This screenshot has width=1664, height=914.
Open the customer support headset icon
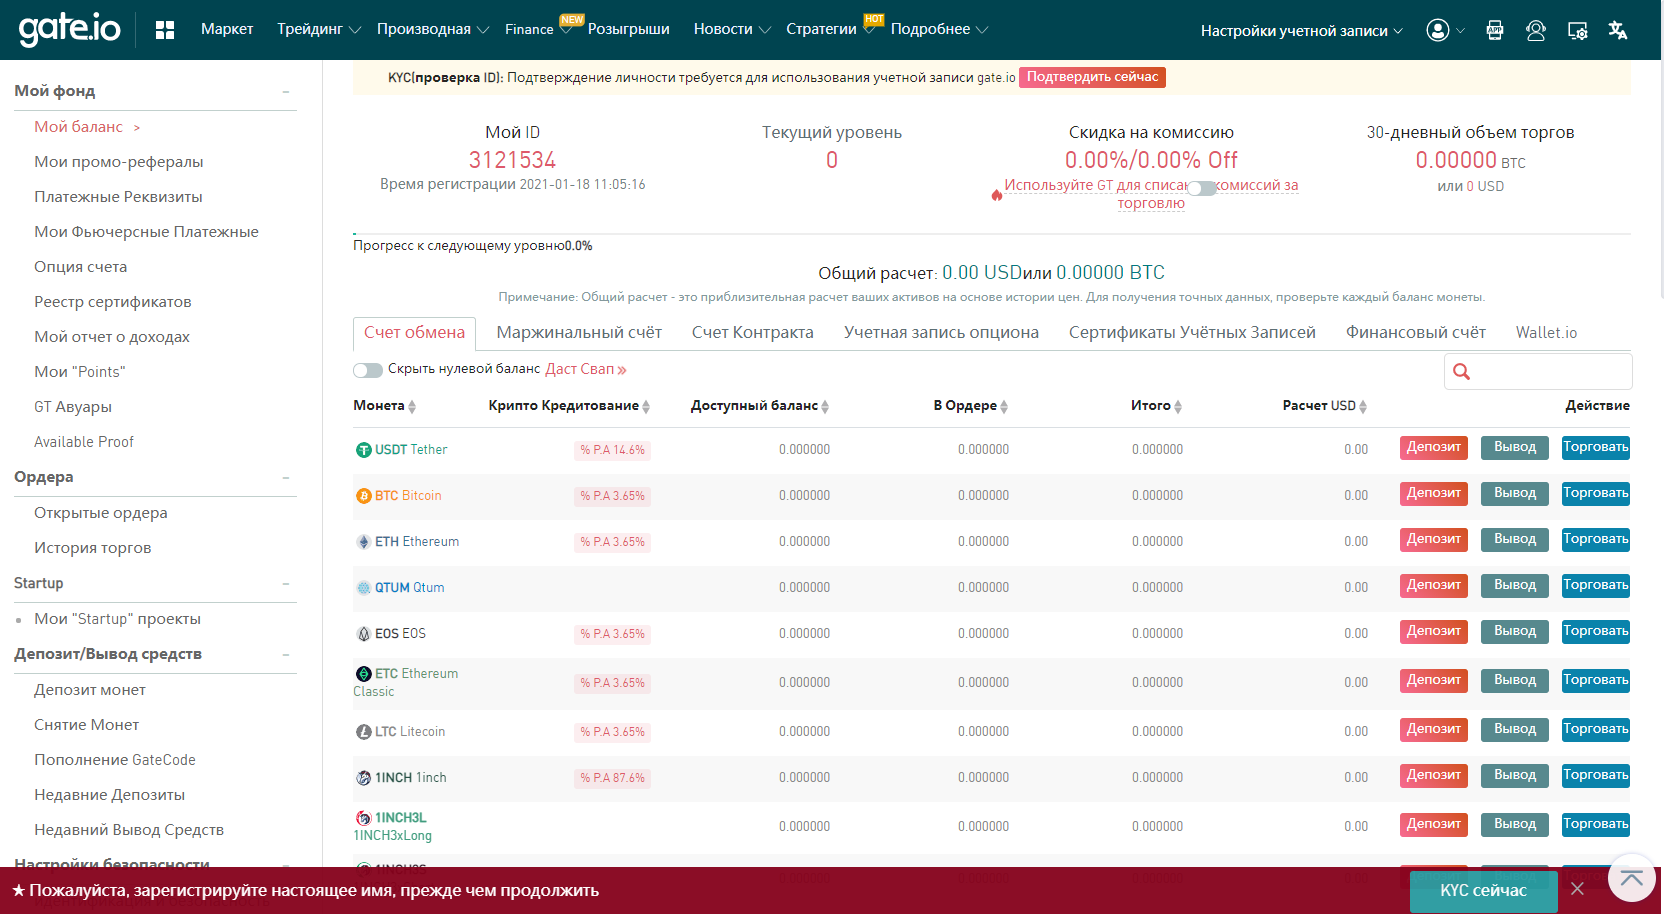[1536, 30]
